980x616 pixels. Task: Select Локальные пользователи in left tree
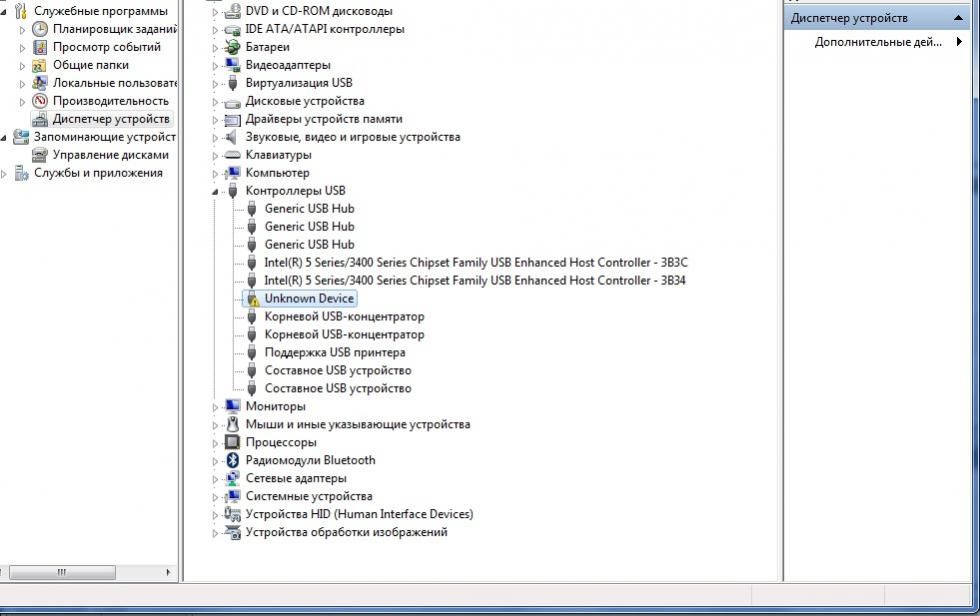(x=115, y=82)
